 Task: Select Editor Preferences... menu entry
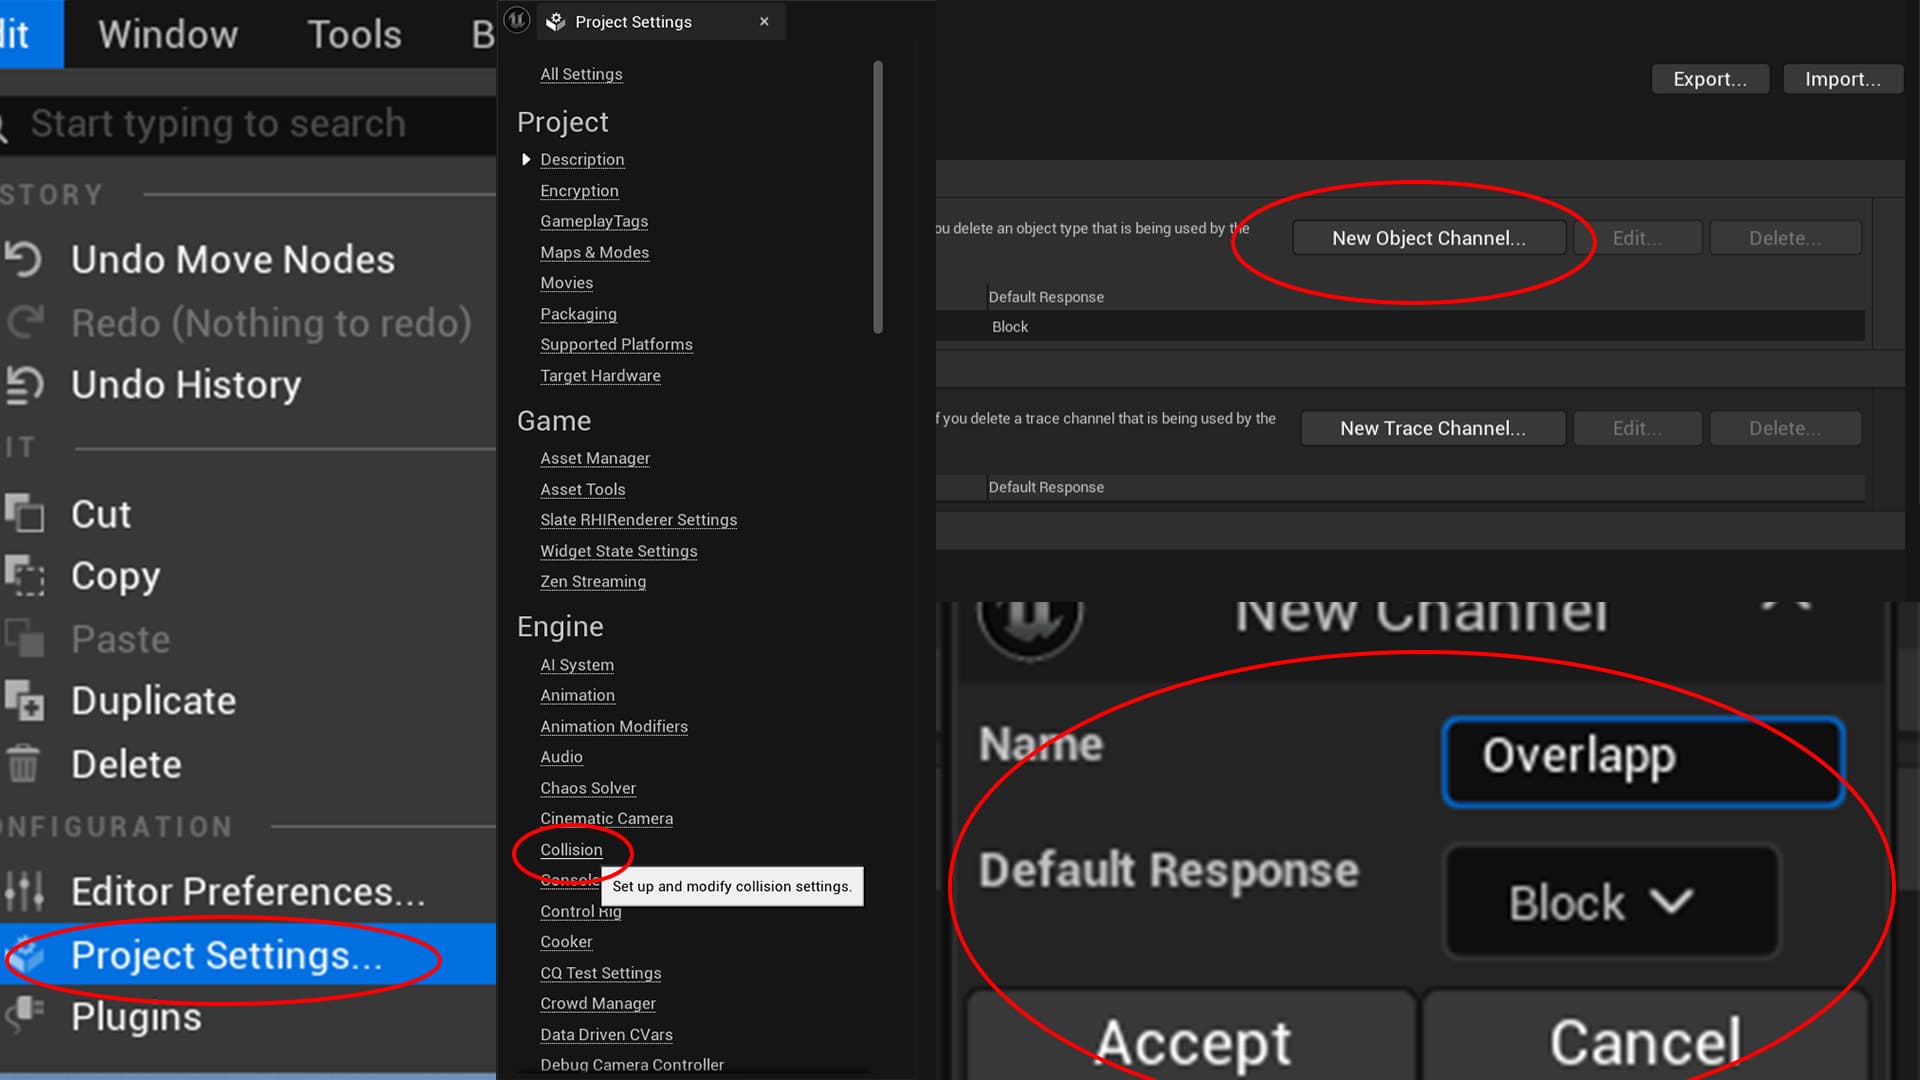(248, 891)
